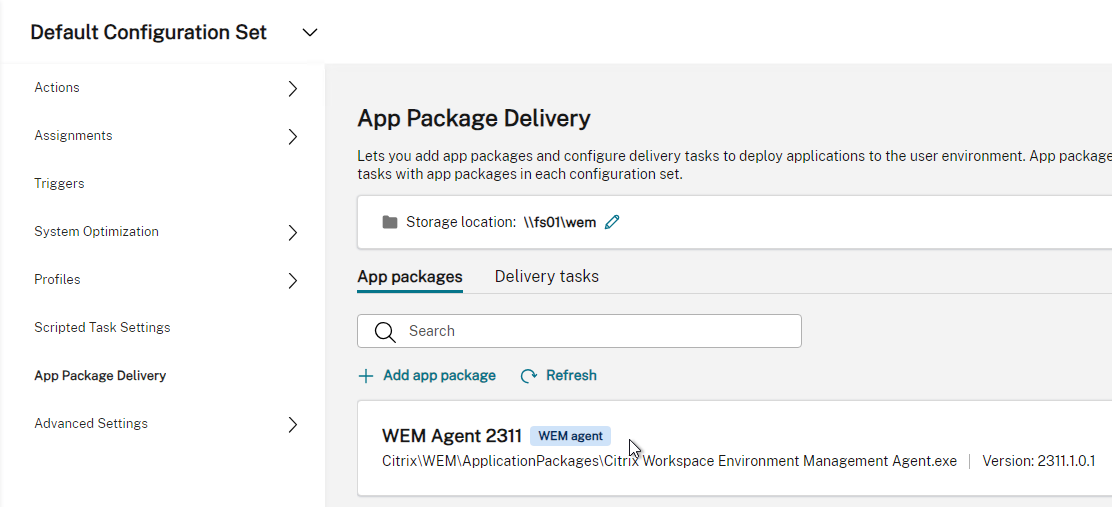Select App Package Delivery in sidebar

[x=100, y=375]
